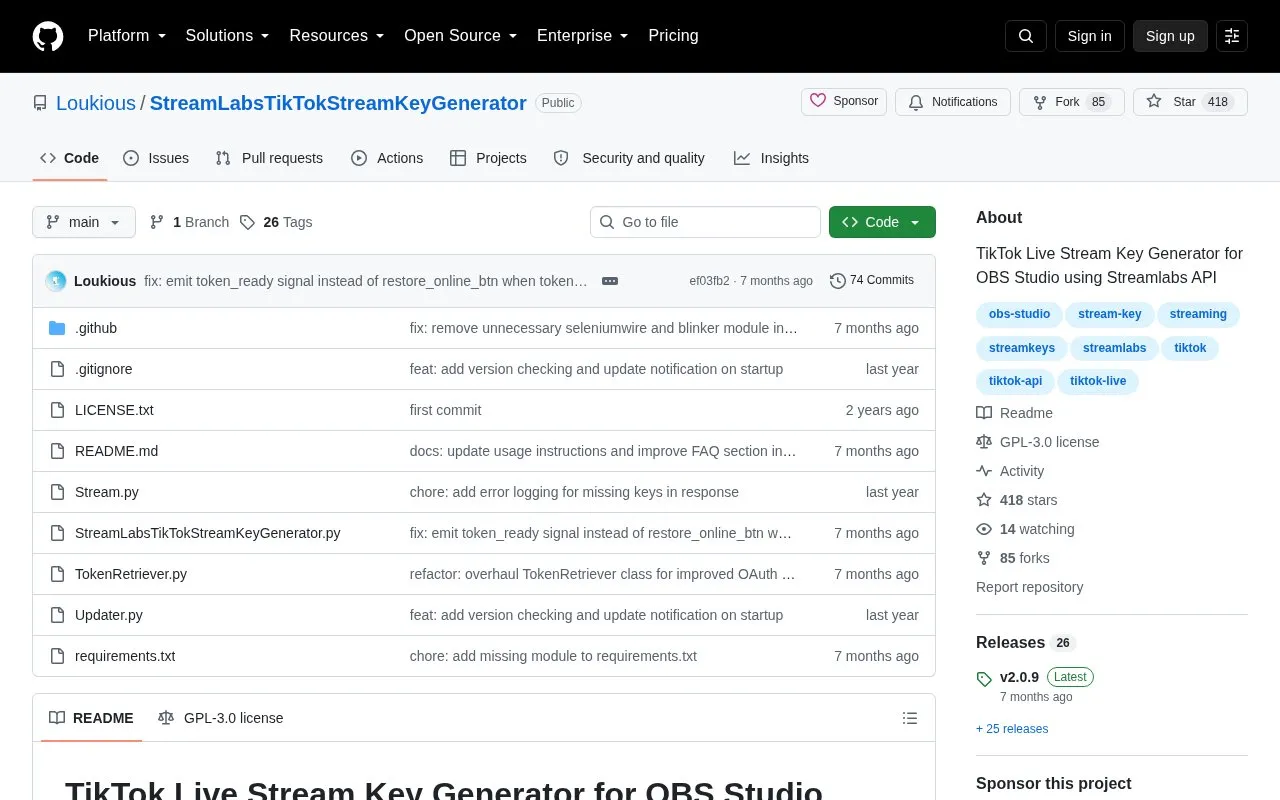Switch to the Issues tab
1280x800 pixels.
(156, 158)
